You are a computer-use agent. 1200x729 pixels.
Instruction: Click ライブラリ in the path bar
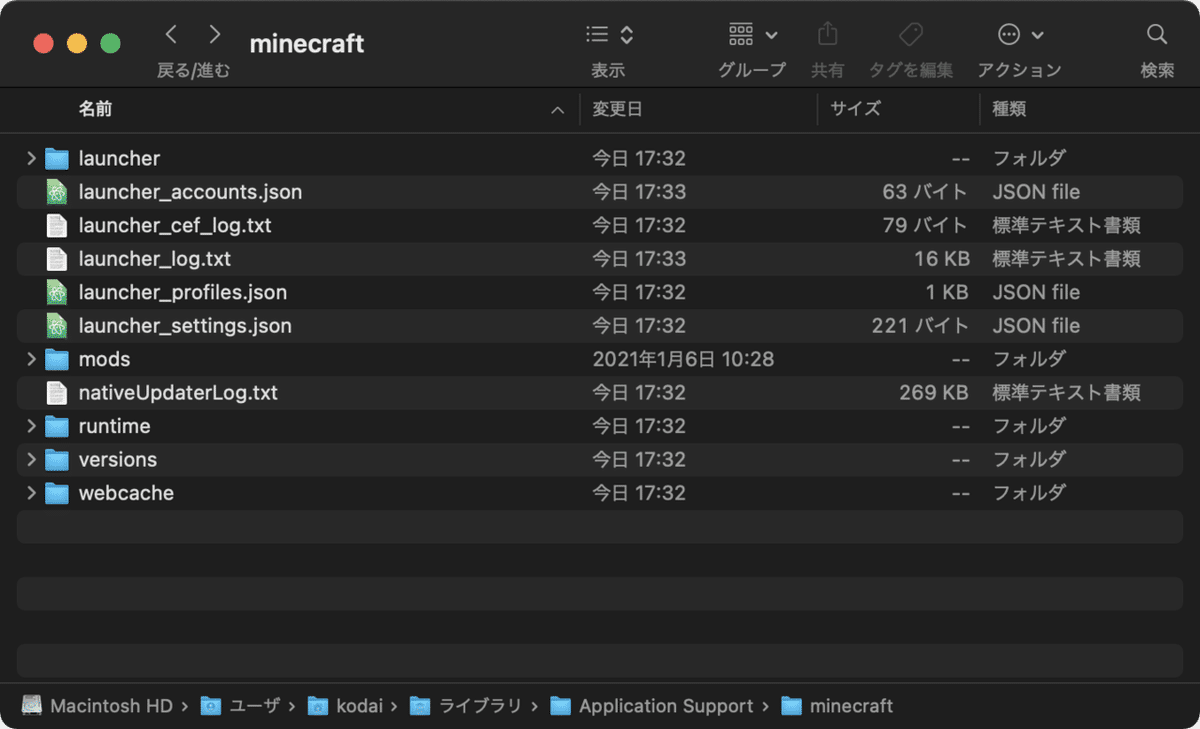tap(466, 706)
